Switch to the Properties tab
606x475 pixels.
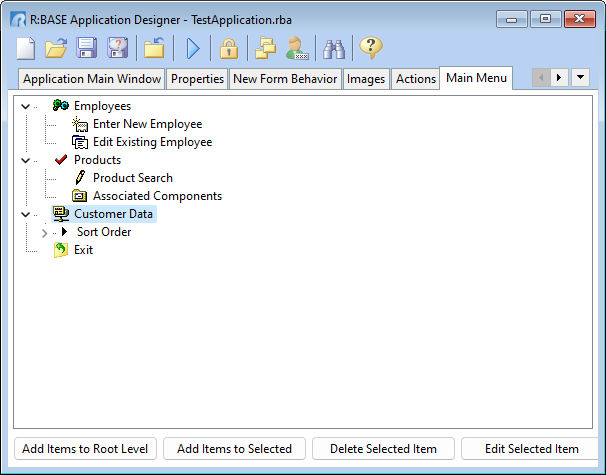(197, 79)
